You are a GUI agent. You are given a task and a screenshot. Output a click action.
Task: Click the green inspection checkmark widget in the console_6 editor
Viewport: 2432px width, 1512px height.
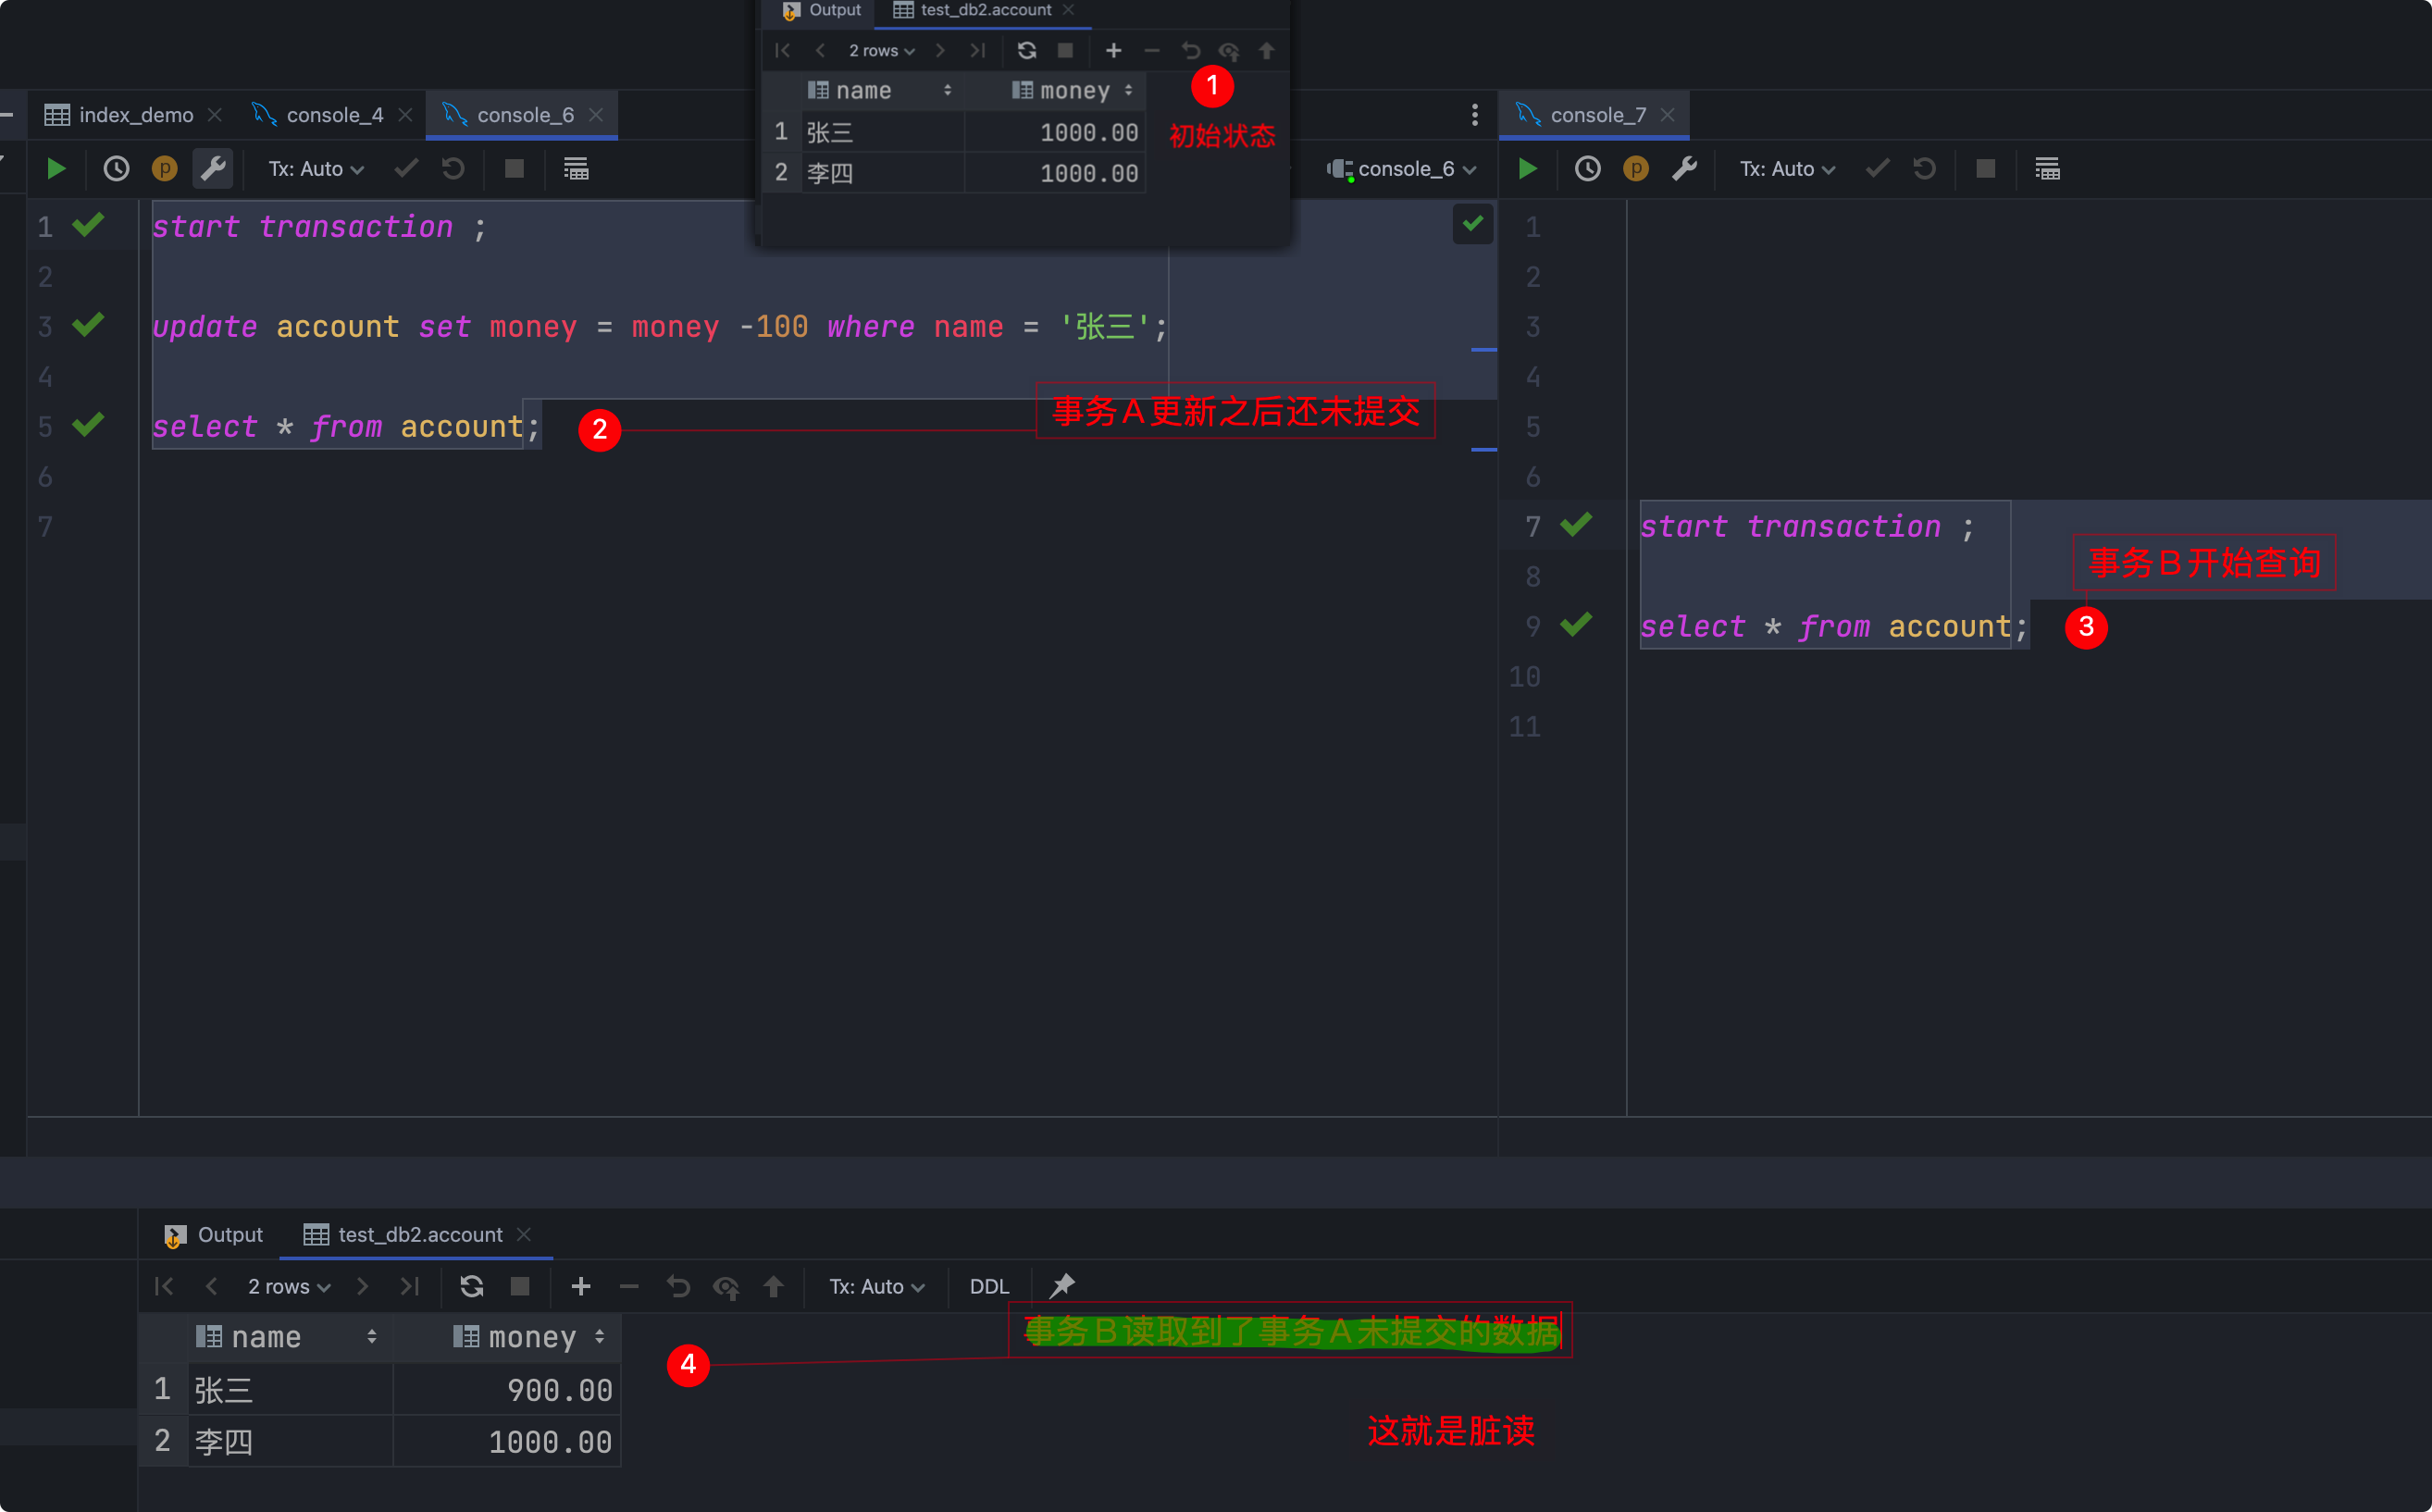click(x=1472, y=224)
